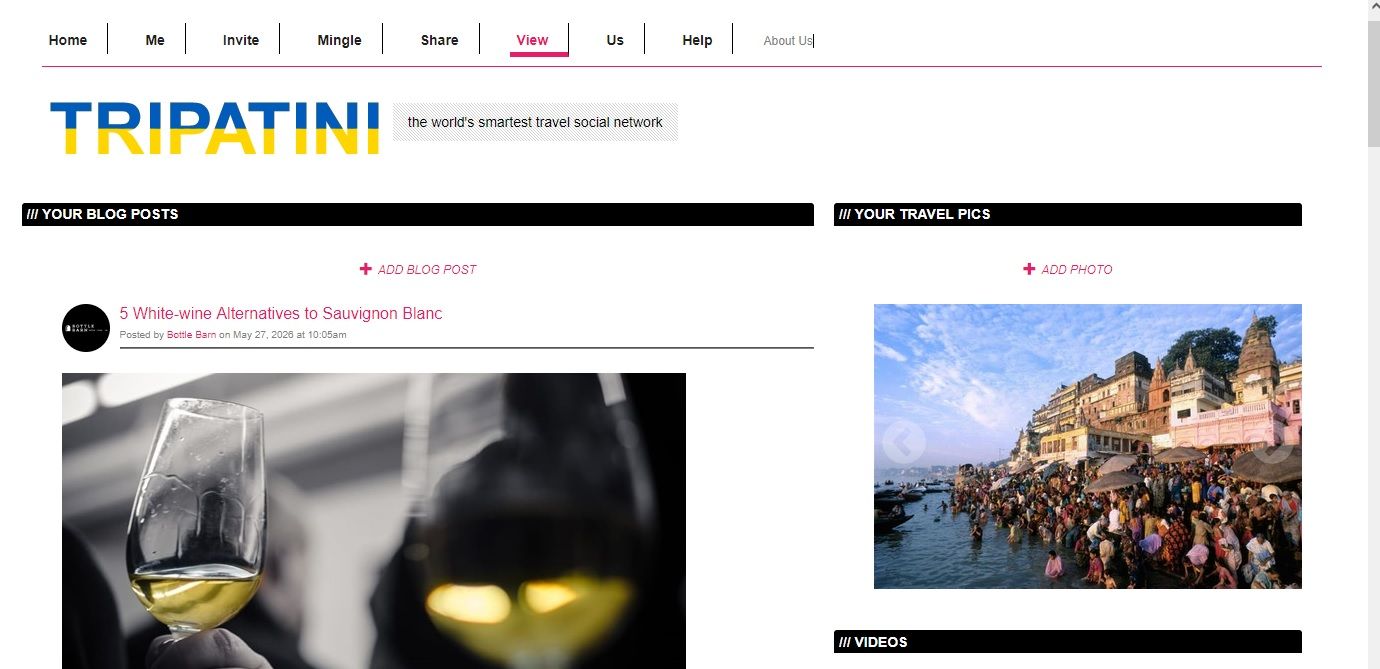The image size is (1380, 669).
Task: Click the About Us link
Action: (x=788, y=41)
